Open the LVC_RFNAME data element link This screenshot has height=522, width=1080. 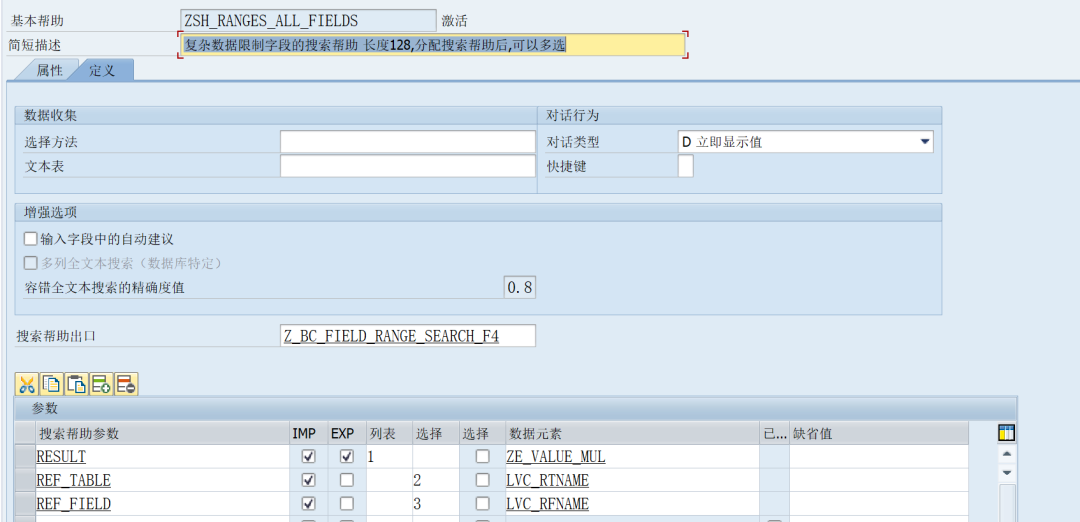pyautogui.click(x=548, y=503)
